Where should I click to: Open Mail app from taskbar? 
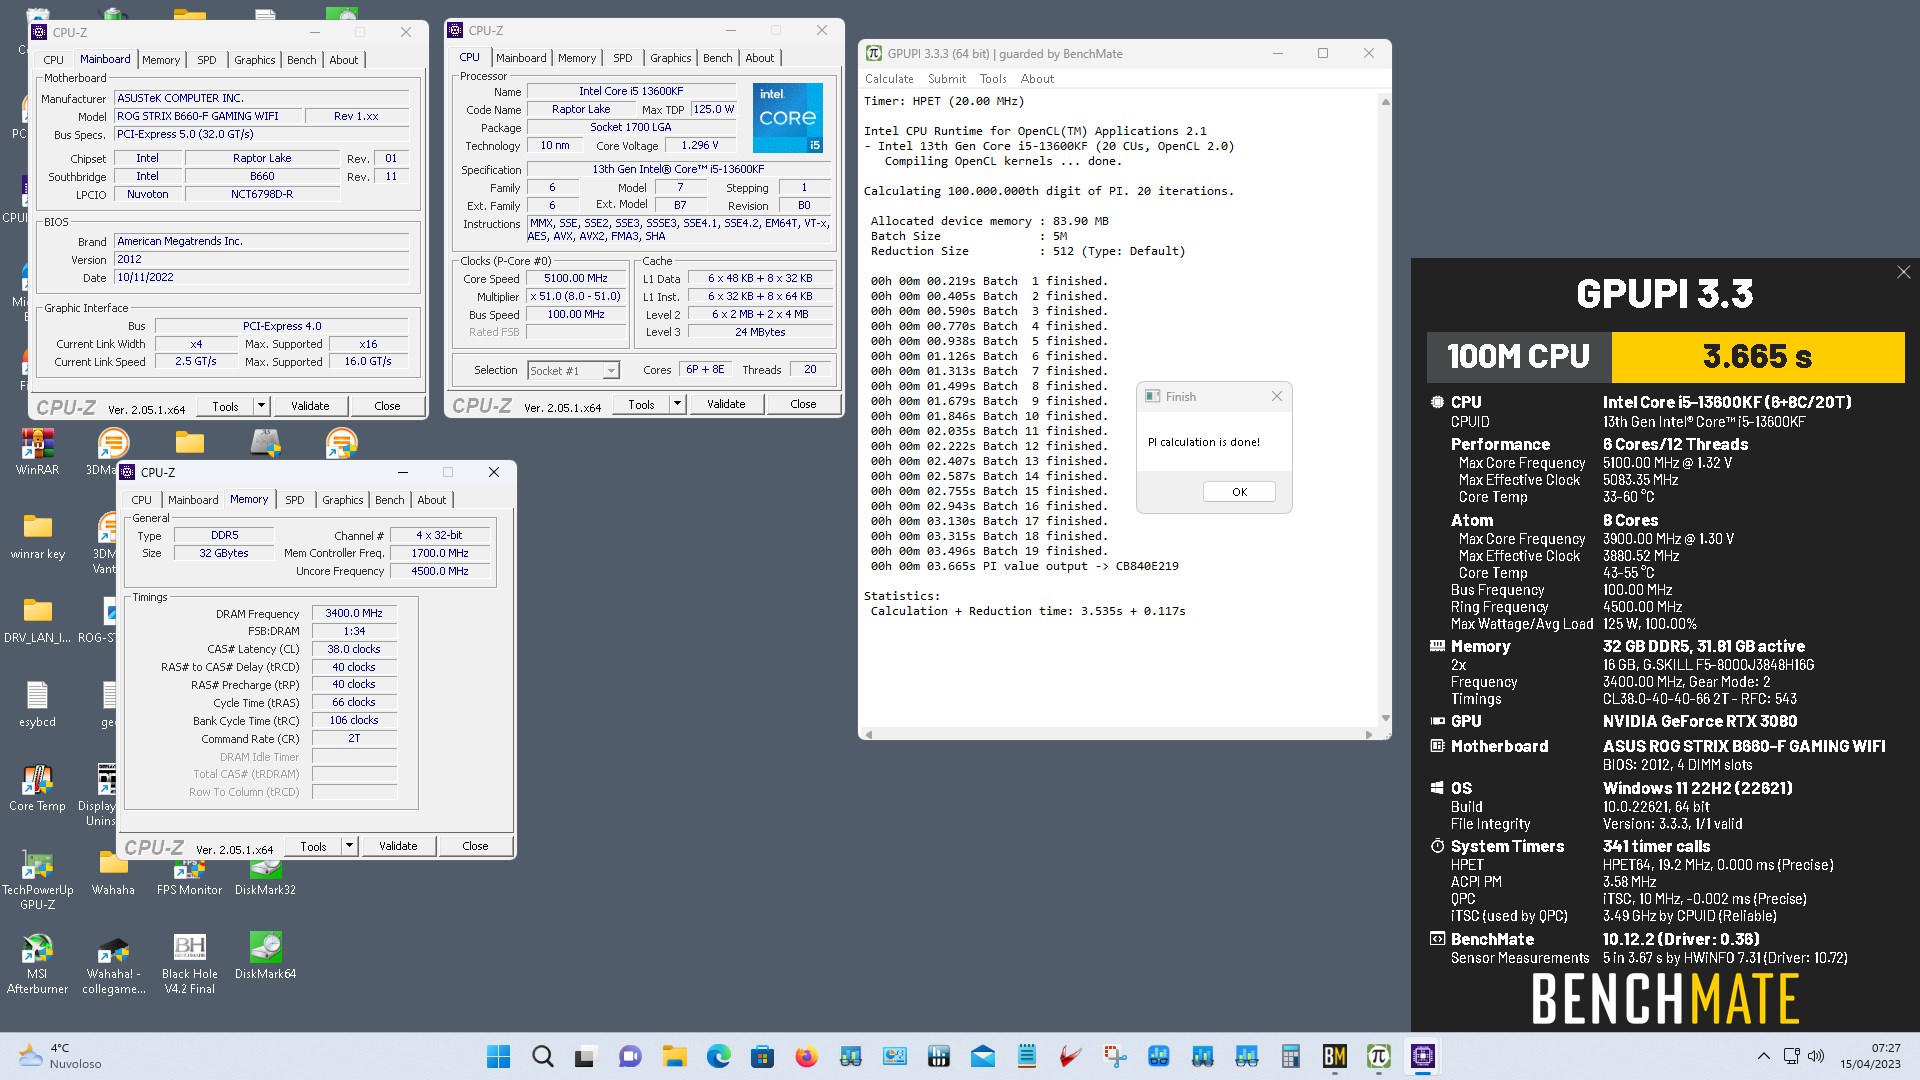[982, 1056]
